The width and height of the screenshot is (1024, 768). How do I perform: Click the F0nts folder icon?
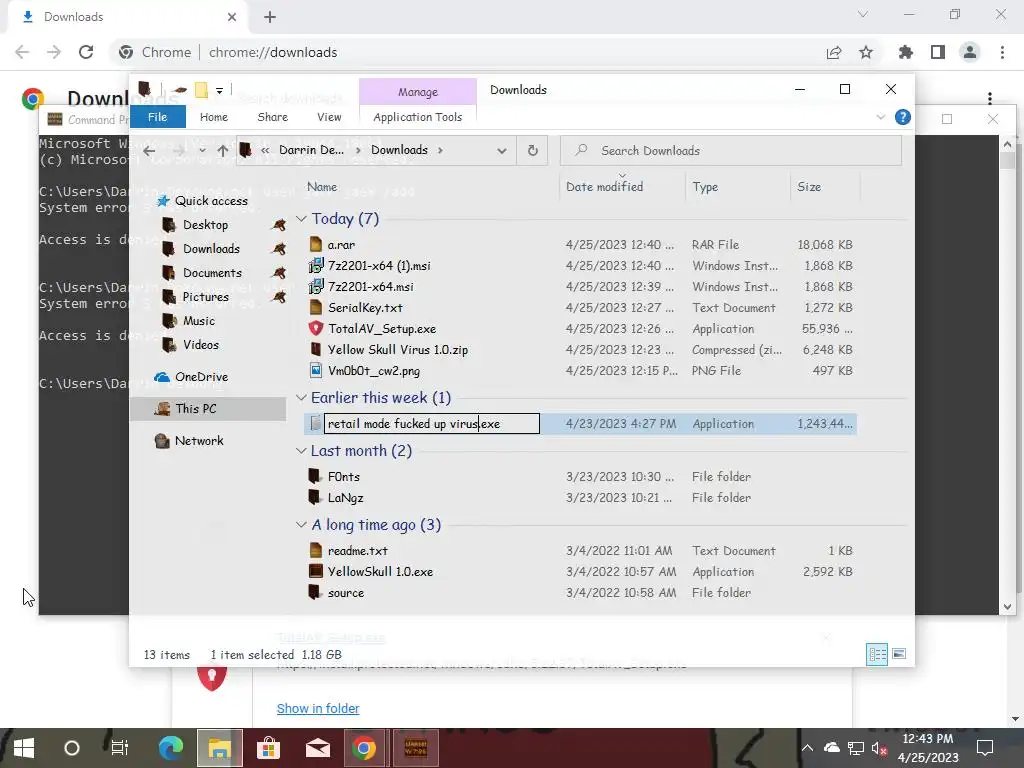click(x=315, y=476)
